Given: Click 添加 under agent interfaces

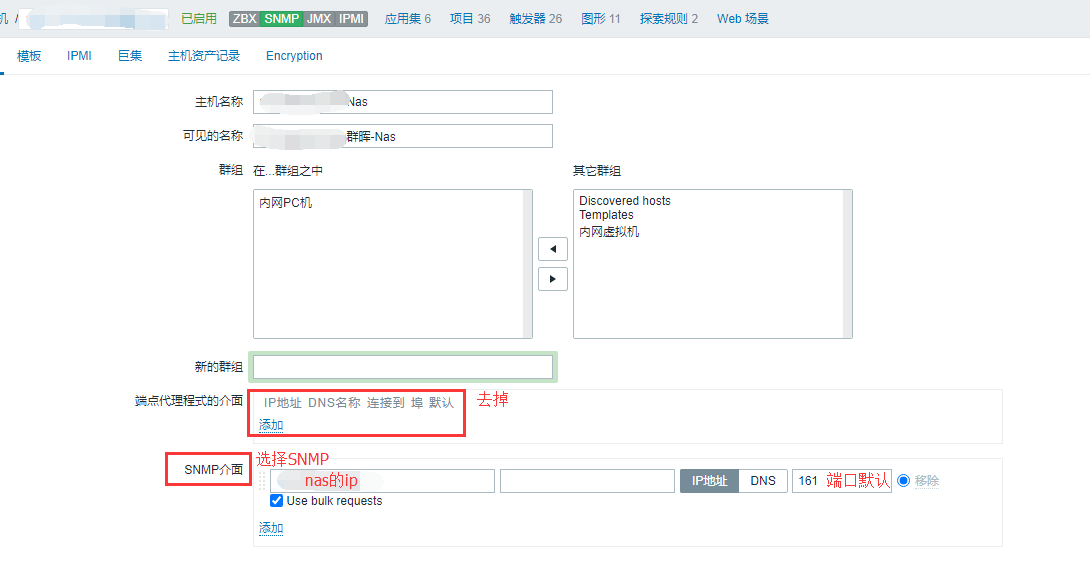Looking at the screenshot, I should coord(271,425).
